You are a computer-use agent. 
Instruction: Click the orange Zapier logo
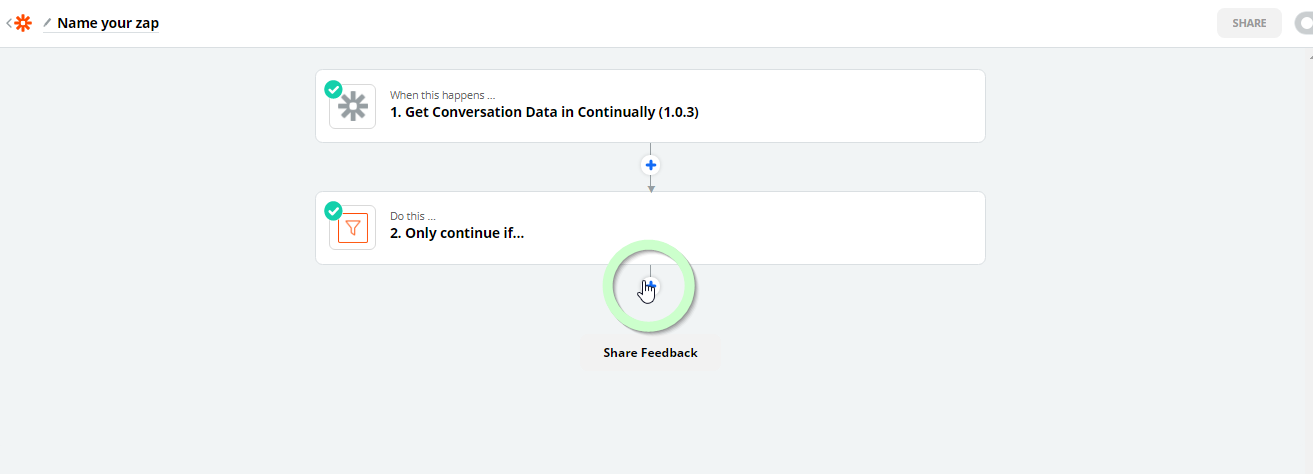23,23
